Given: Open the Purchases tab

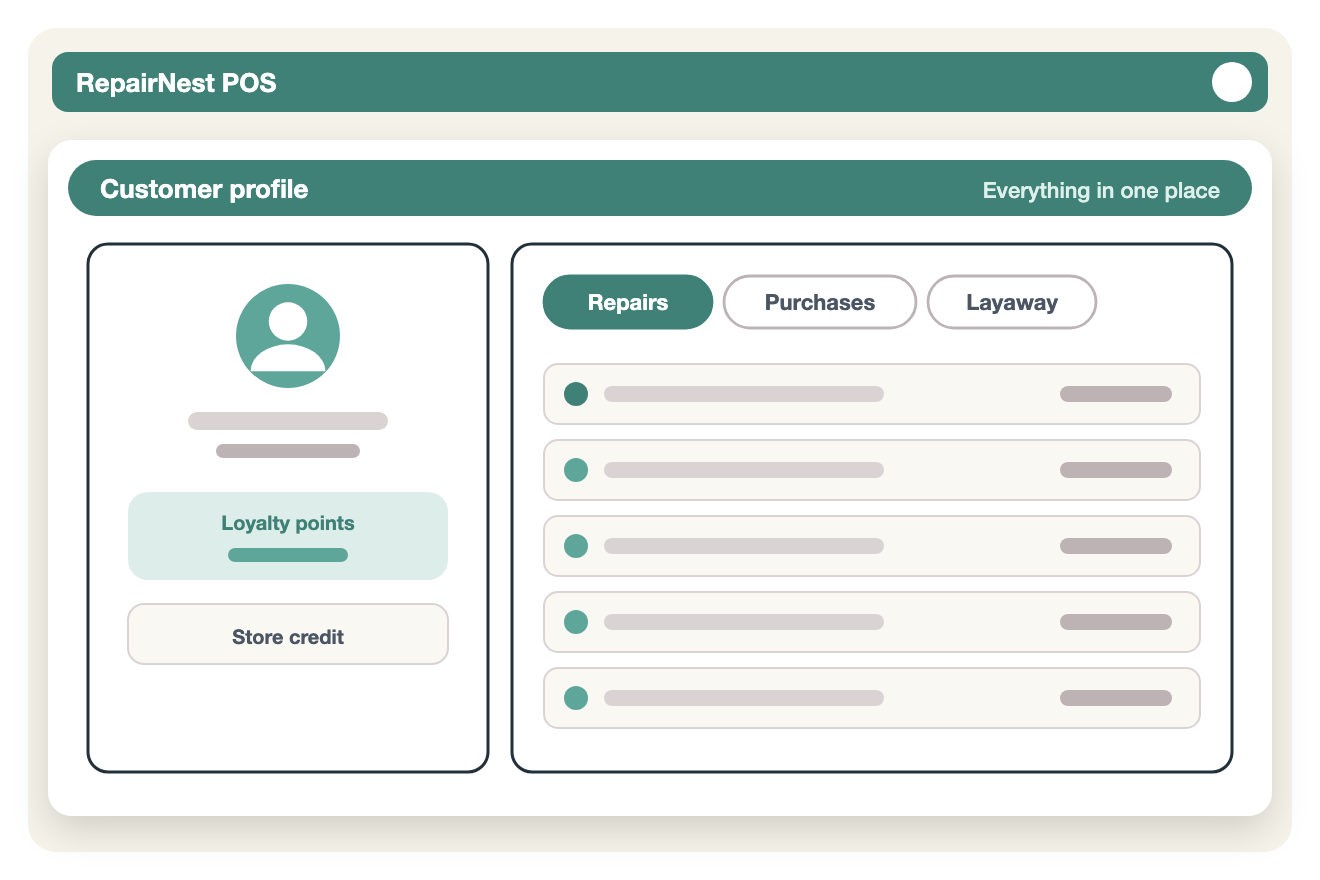Looking at the screenshot, I should coord(820,302).
